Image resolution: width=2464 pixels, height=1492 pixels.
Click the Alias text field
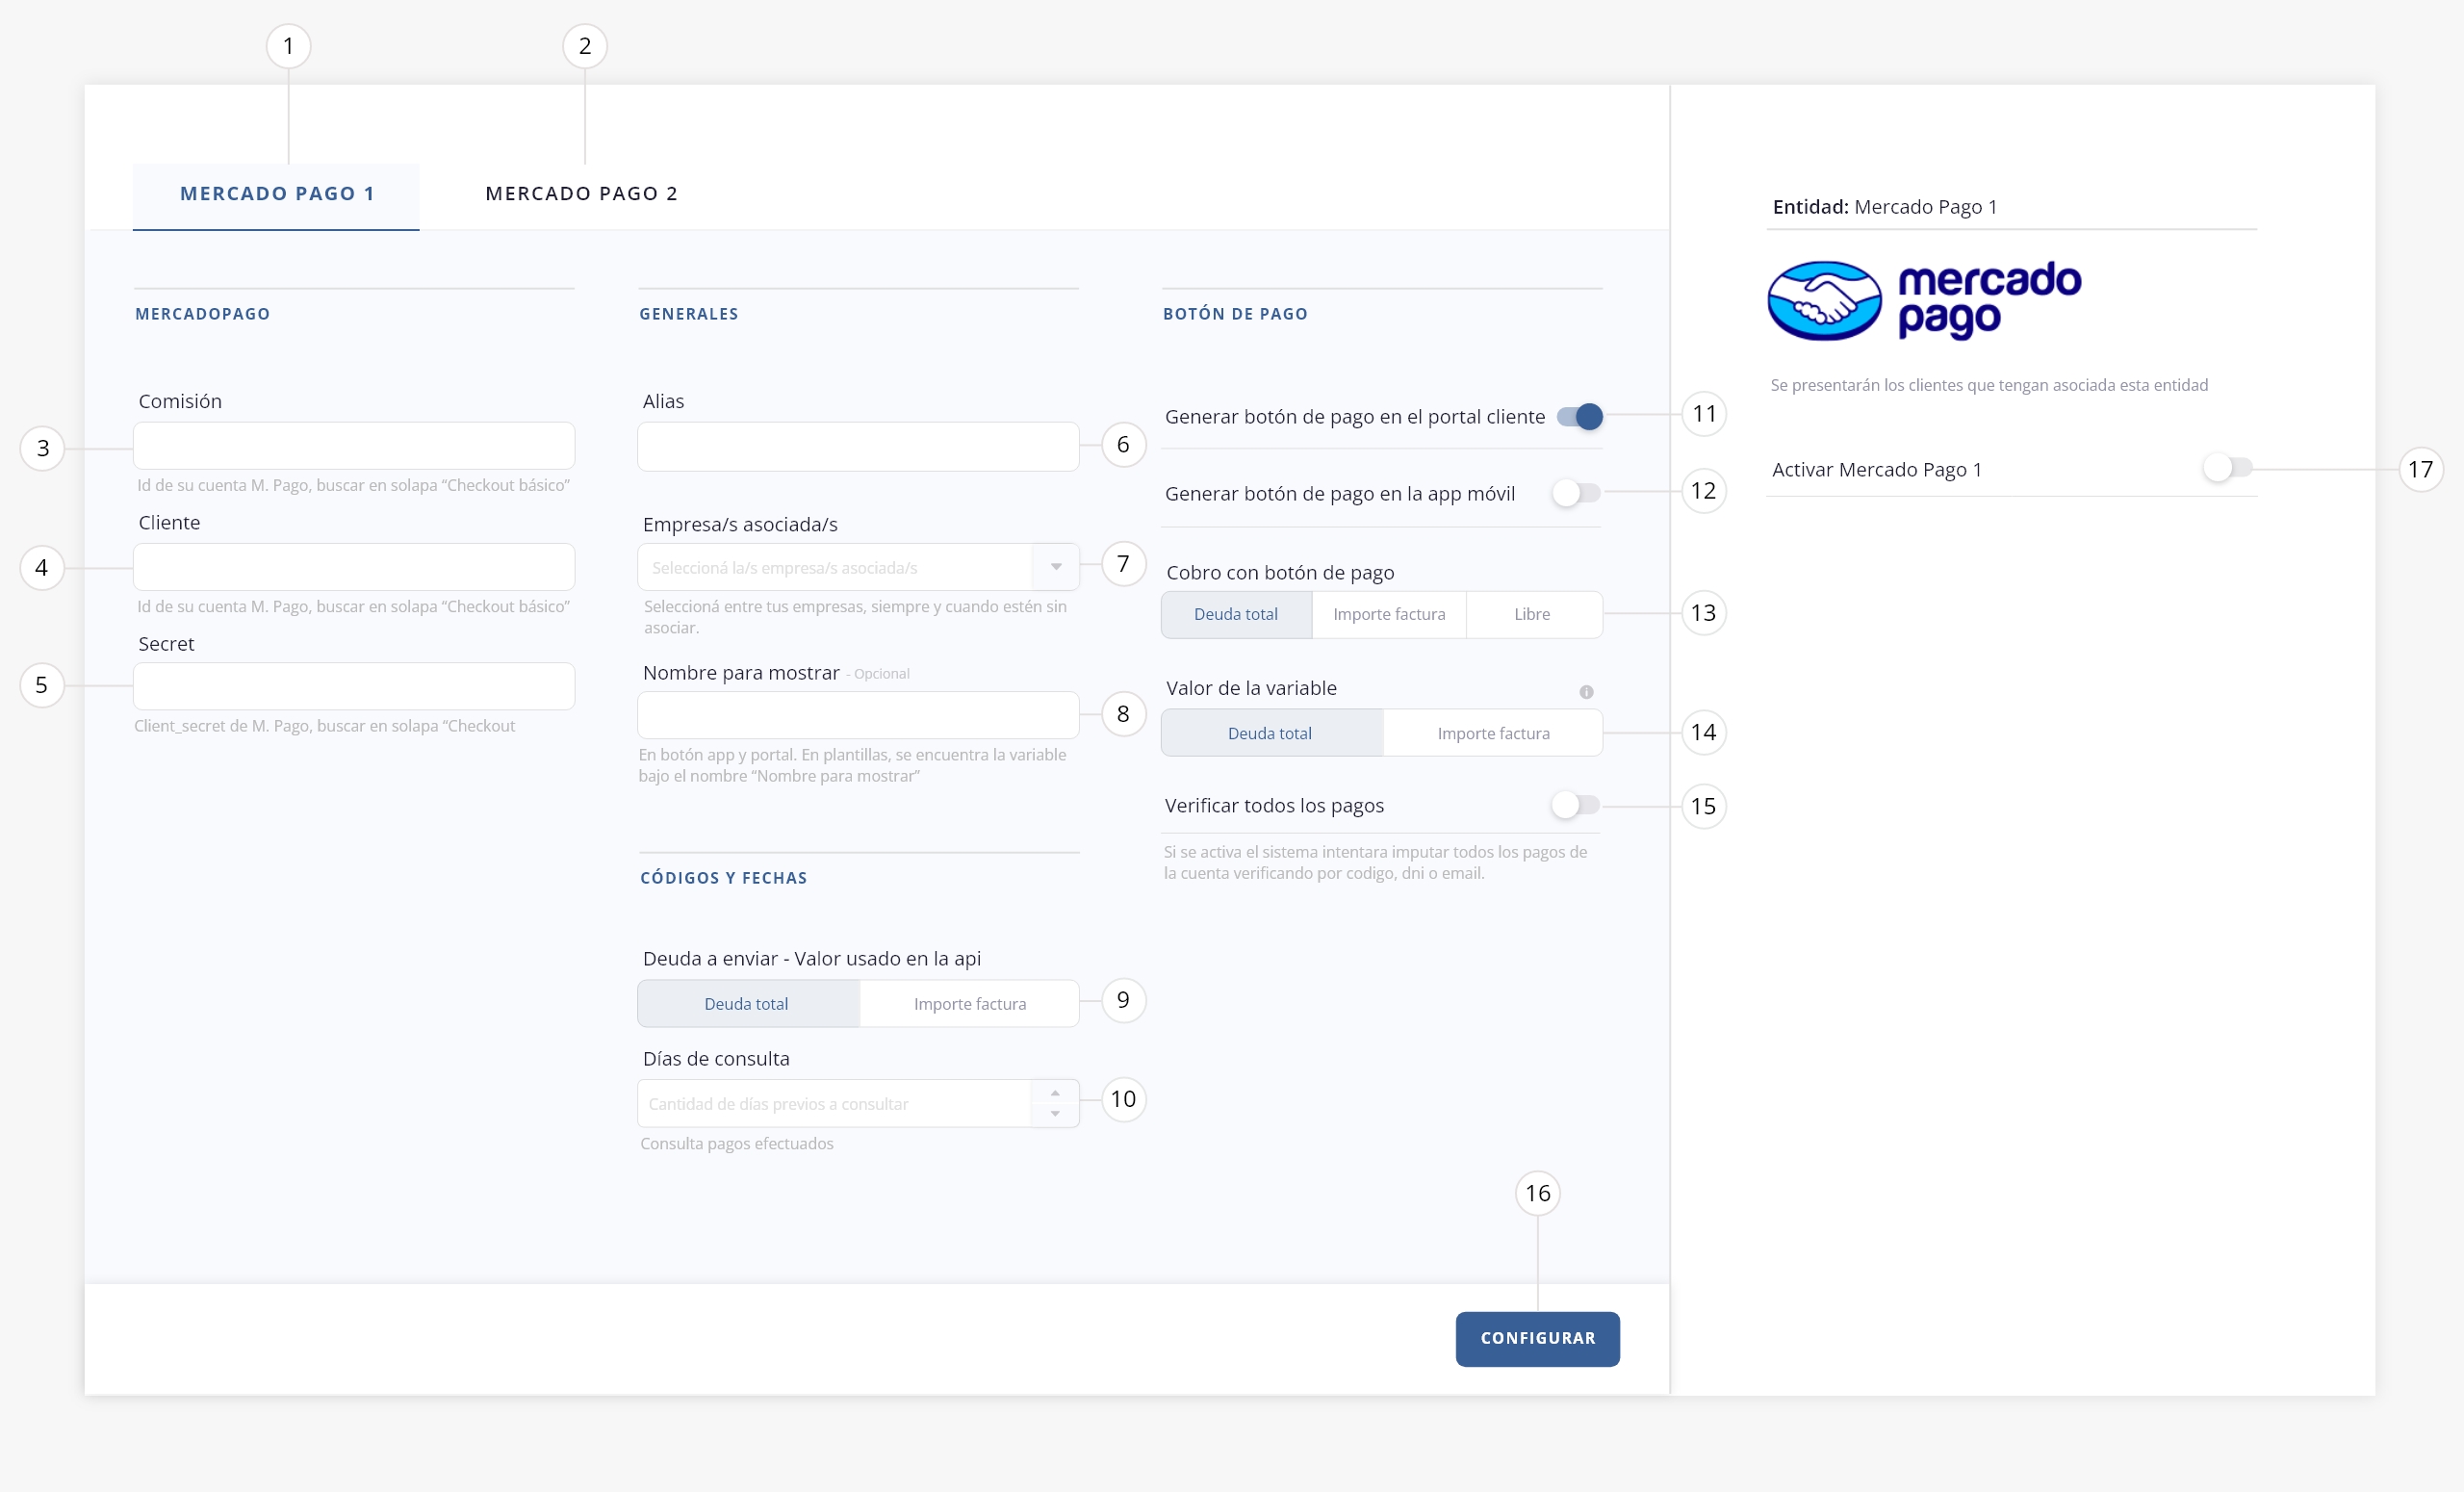pos(858,447)
